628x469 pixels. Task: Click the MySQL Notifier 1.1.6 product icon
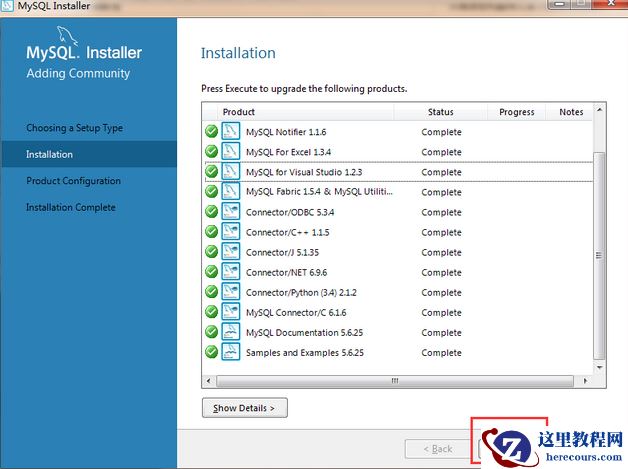coord(231,131)
